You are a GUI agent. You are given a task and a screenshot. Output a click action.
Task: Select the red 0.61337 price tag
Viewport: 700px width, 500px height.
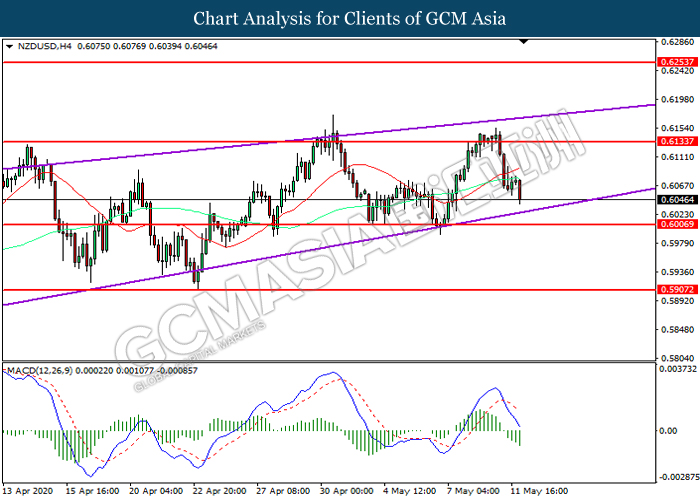tap(673, 142)
